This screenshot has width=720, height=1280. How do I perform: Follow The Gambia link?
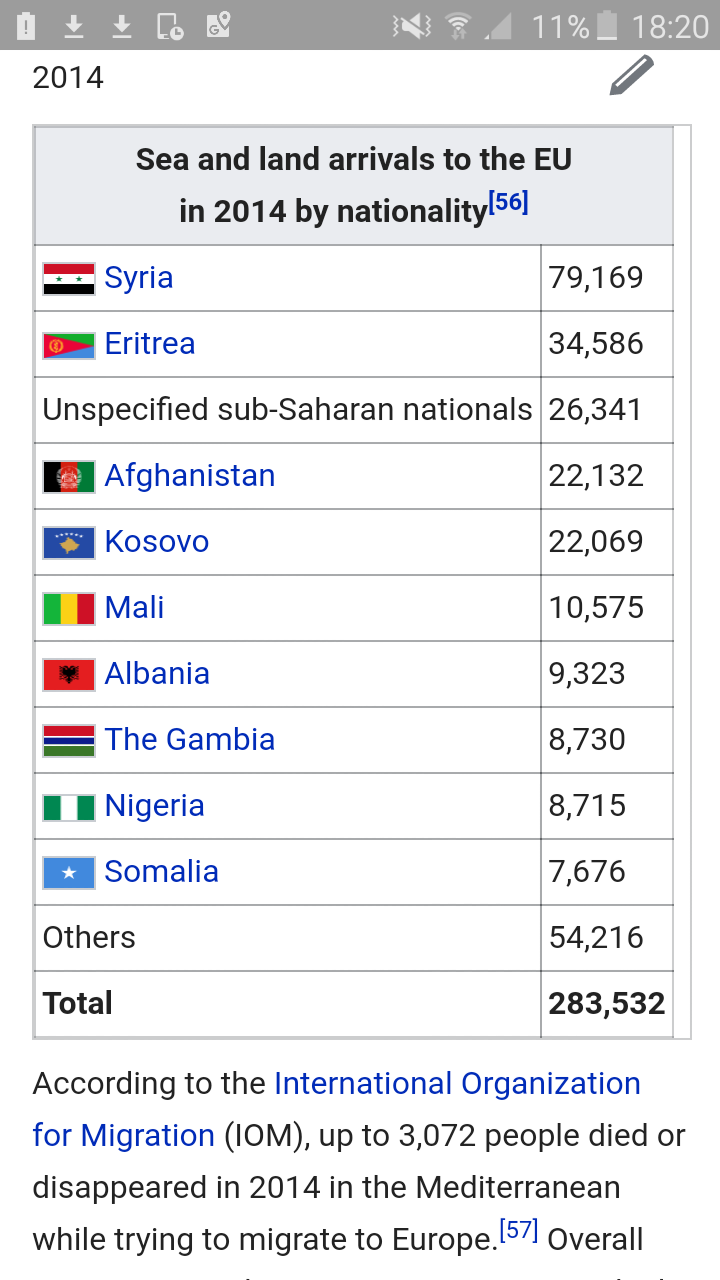(190, 740)
